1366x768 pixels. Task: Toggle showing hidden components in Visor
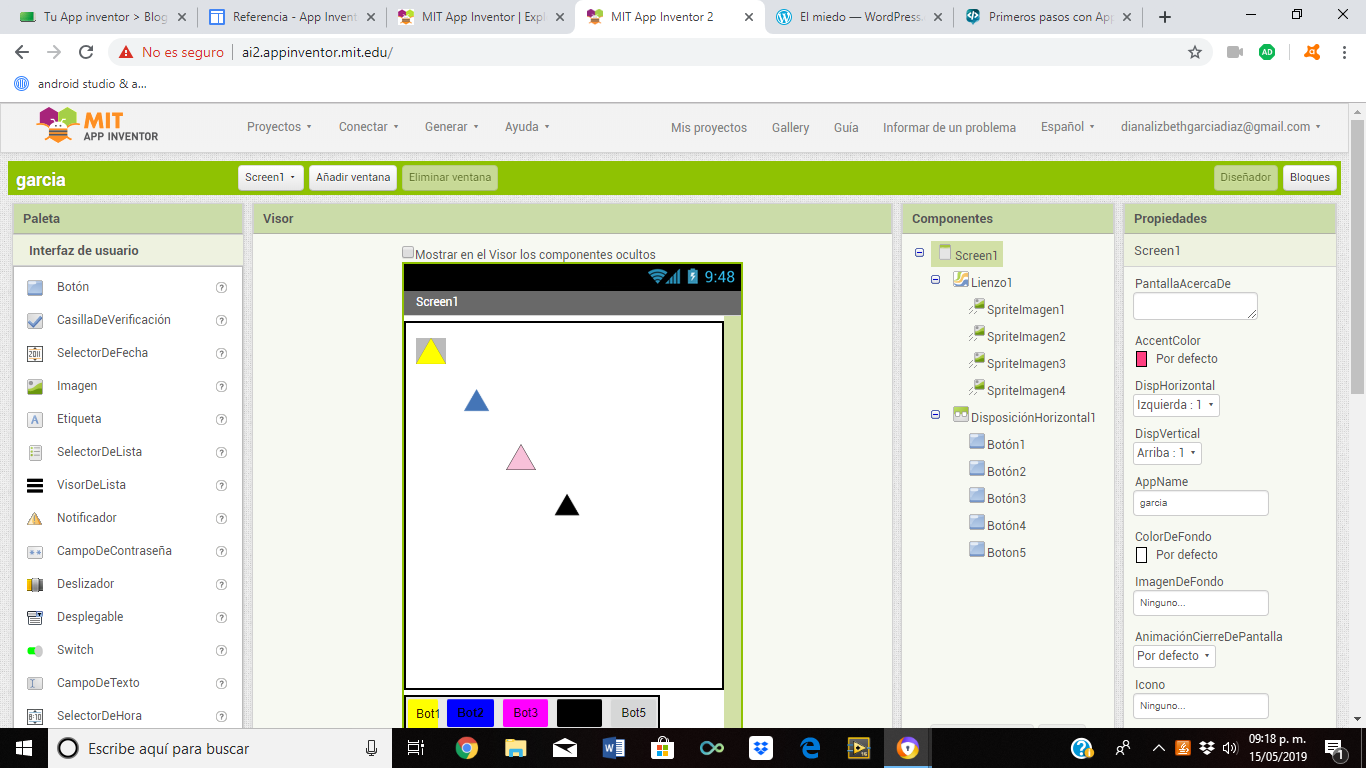pos(408,253)
